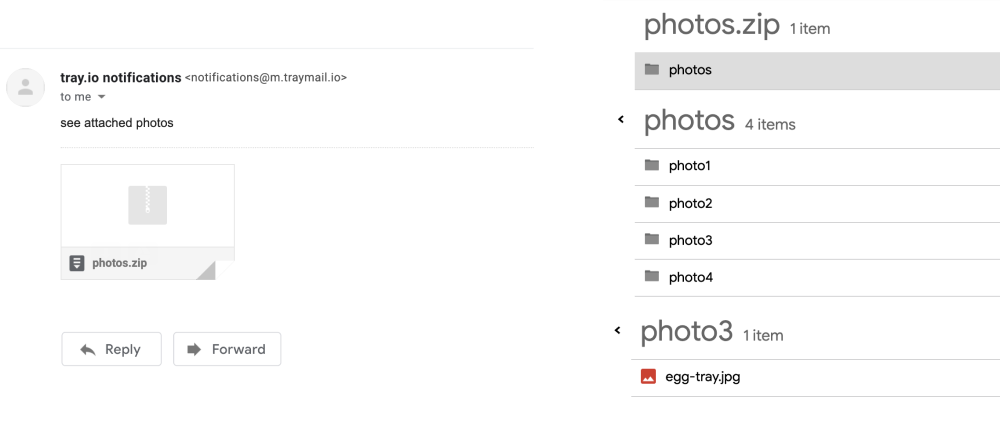Click the photo4 folder icon

[x=652, y=276]
